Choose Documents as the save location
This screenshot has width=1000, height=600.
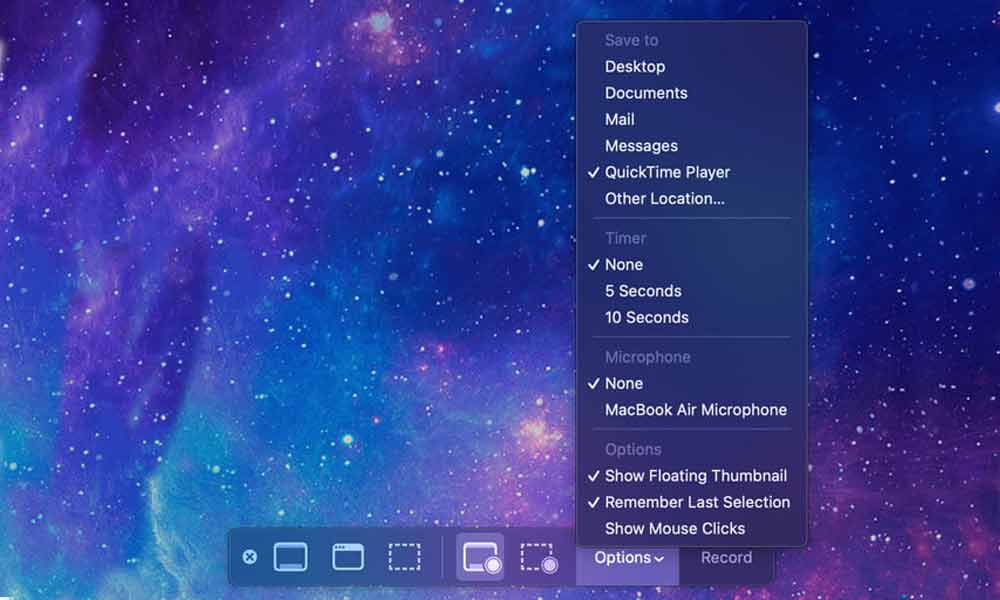[x=646, y=93]
